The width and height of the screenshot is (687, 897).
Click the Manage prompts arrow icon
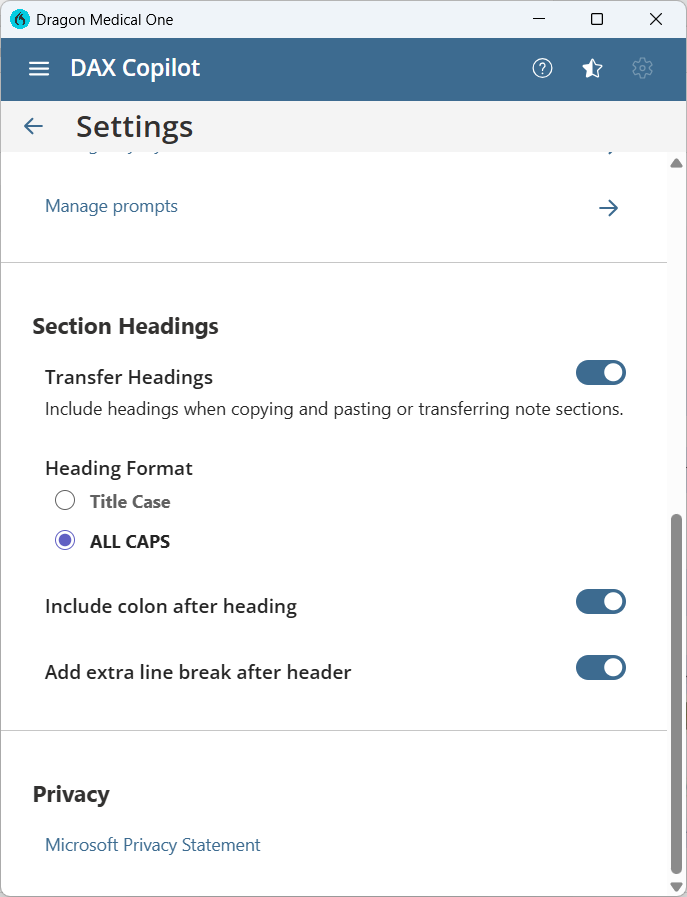608,208
